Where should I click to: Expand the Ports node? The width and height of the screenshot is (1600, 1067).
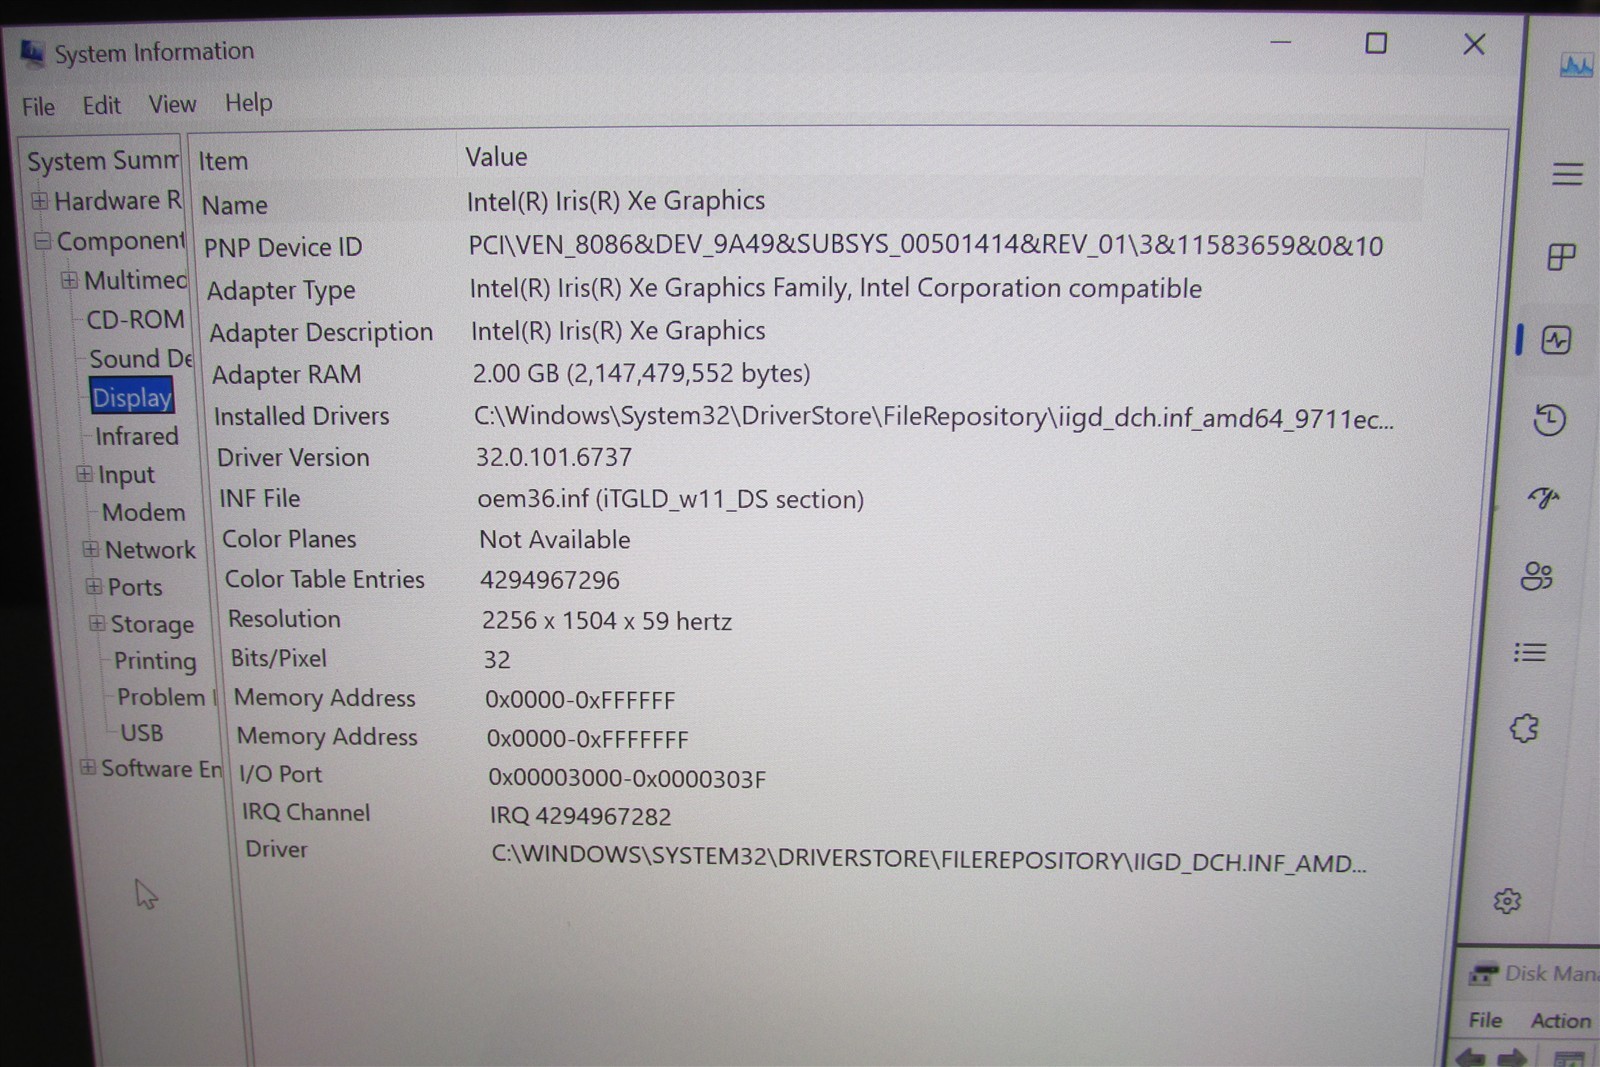point(94,586)
